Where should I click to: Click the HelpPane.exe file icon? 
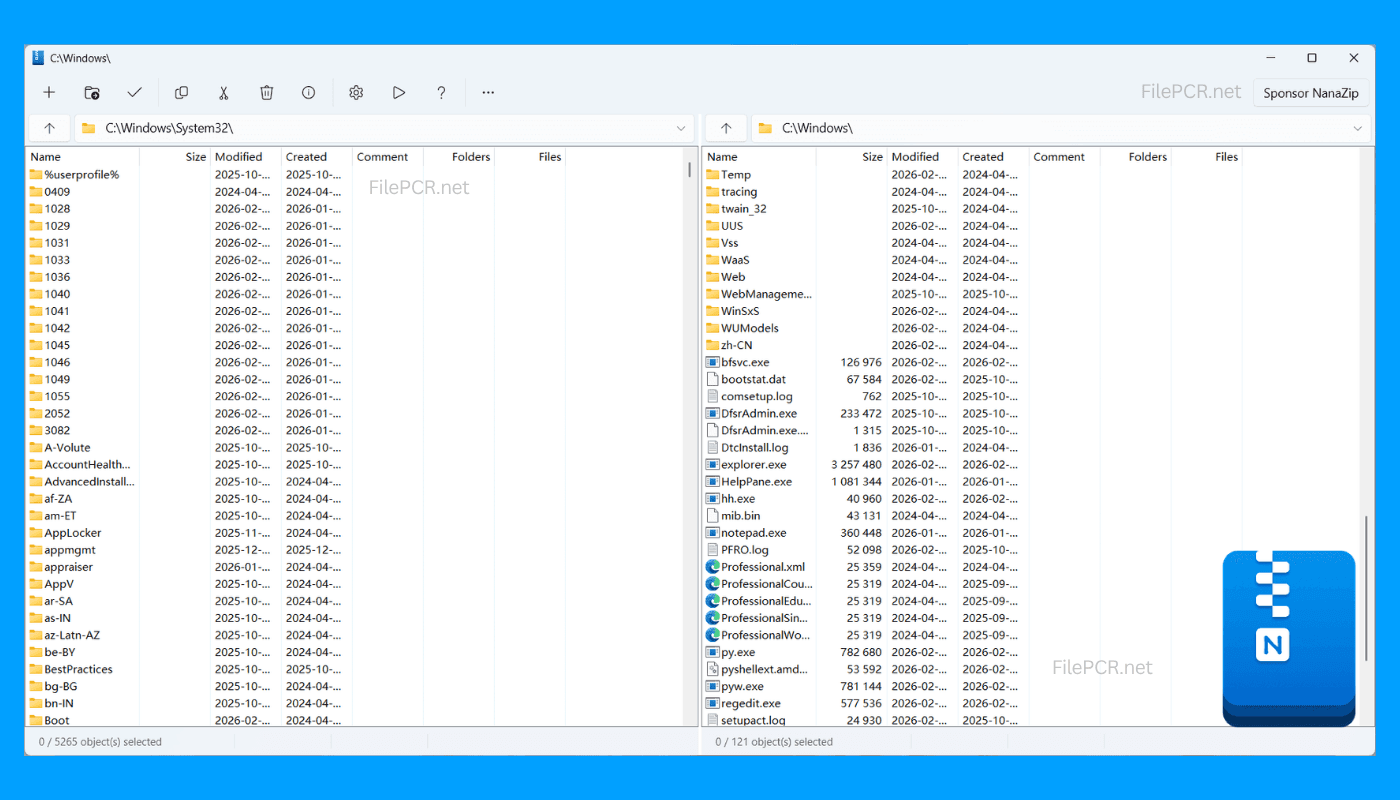coord(713,481)
